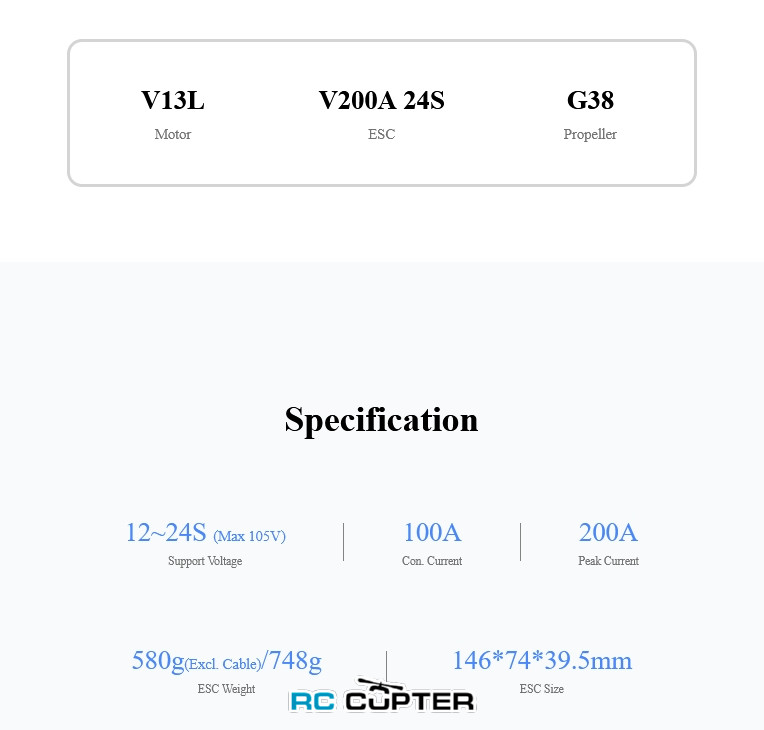Screen dimensions: 764x730
Task: Select the ESC Size label
Action: point(542,689)
